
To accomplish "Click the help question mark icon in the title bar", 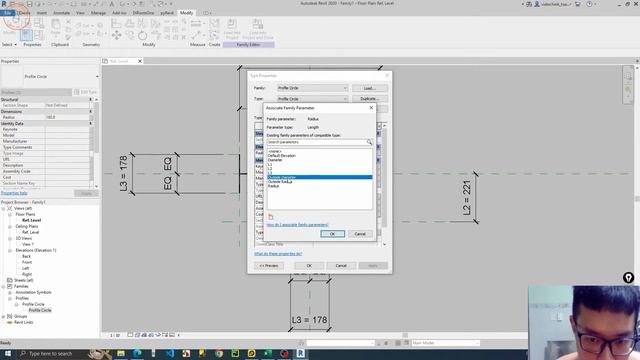I will [x=589, y=4].
